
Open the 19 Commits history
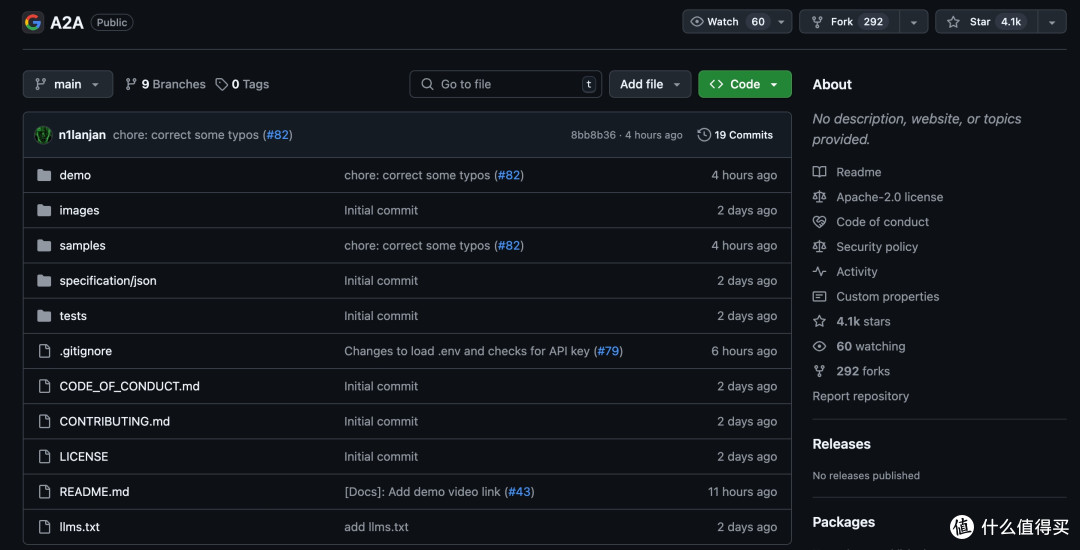click(735, 135)
